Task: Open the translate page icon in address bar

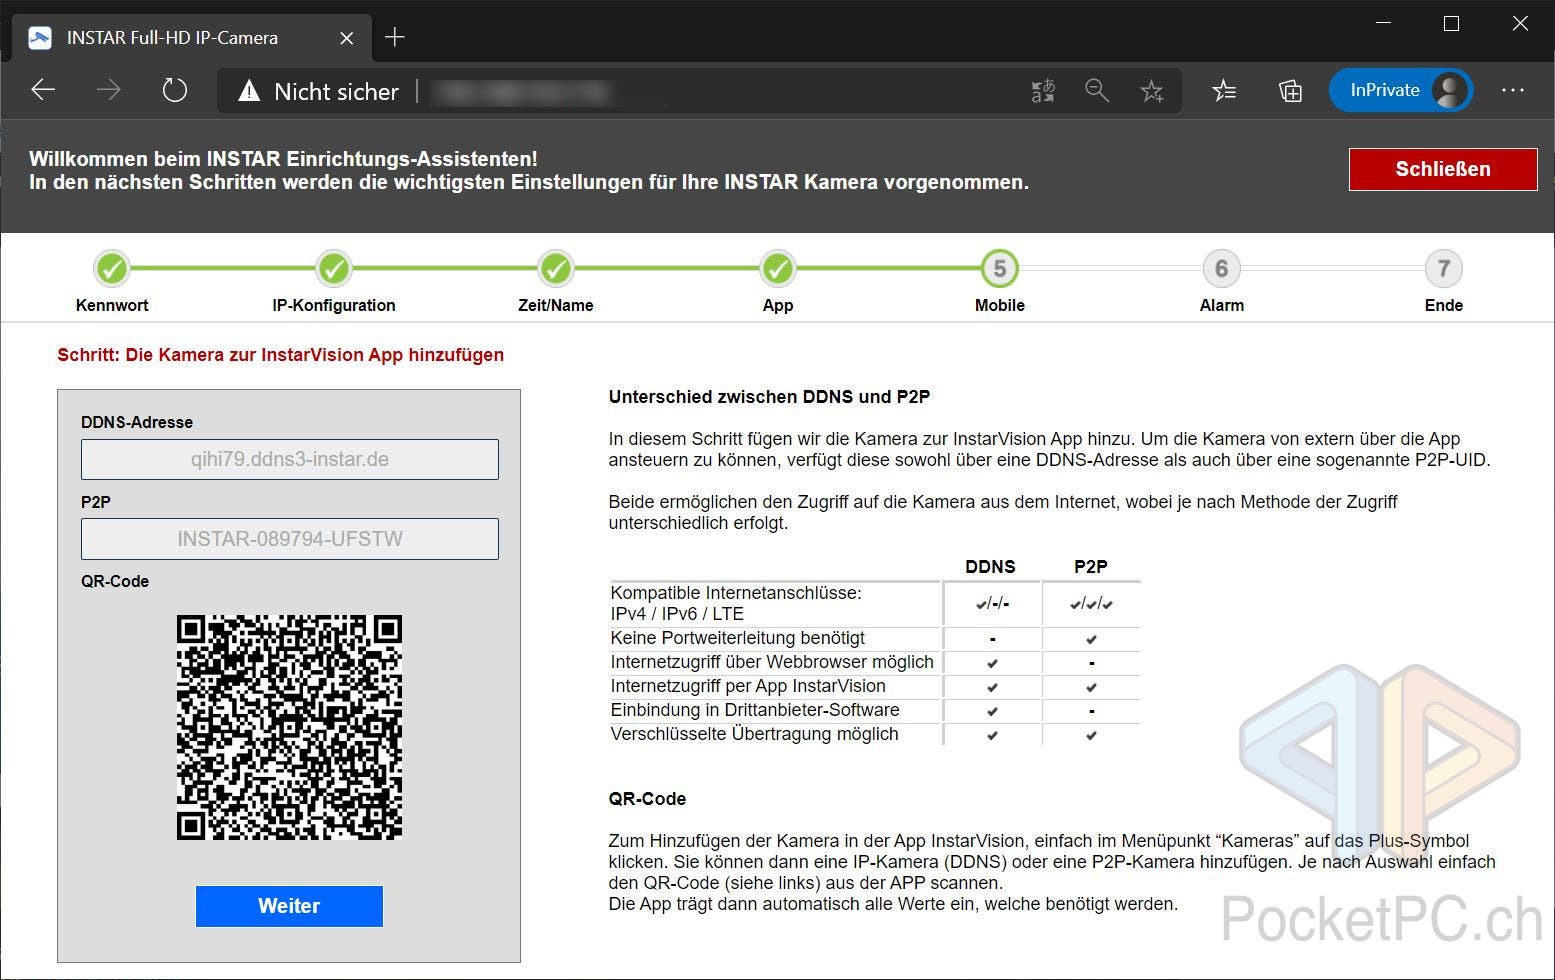Action: (1043, 91)
